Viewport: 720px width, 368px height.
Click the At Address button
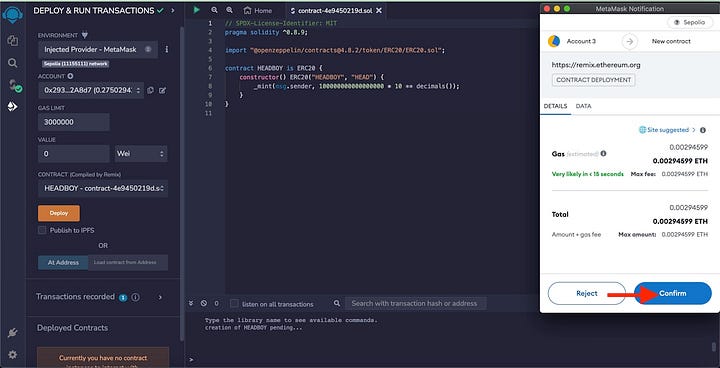coord(63,262)
